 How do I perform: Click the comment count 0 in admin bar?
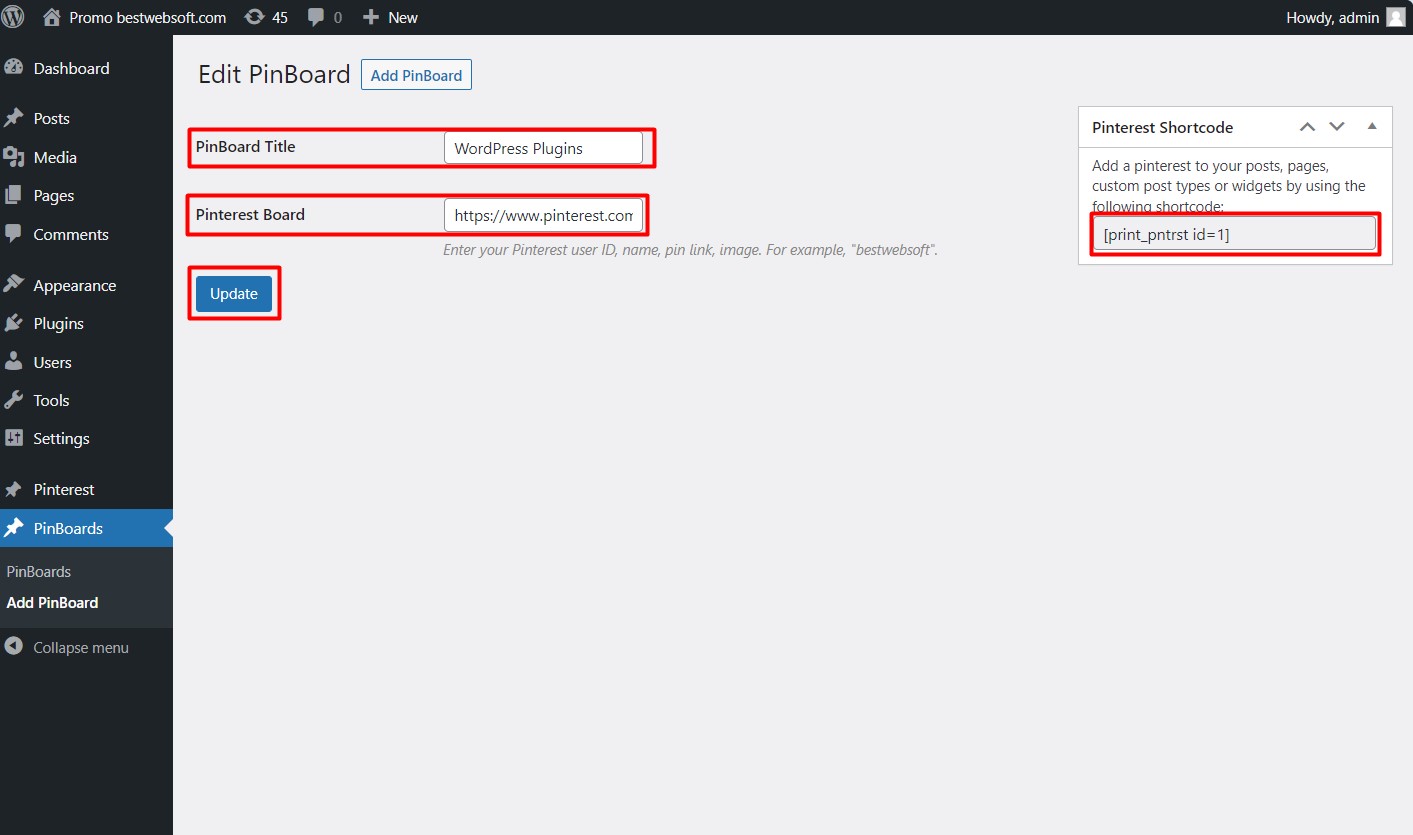[337, 17]
